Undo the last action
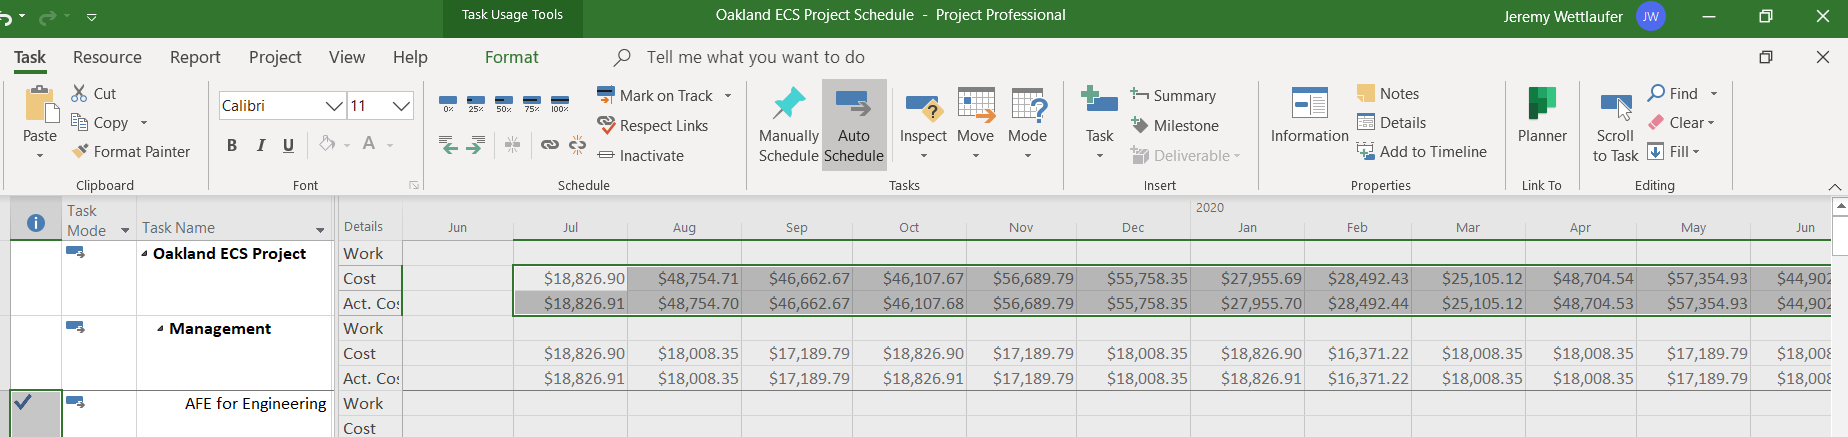Screen dimensions: 1848x437 pos(6,17)
